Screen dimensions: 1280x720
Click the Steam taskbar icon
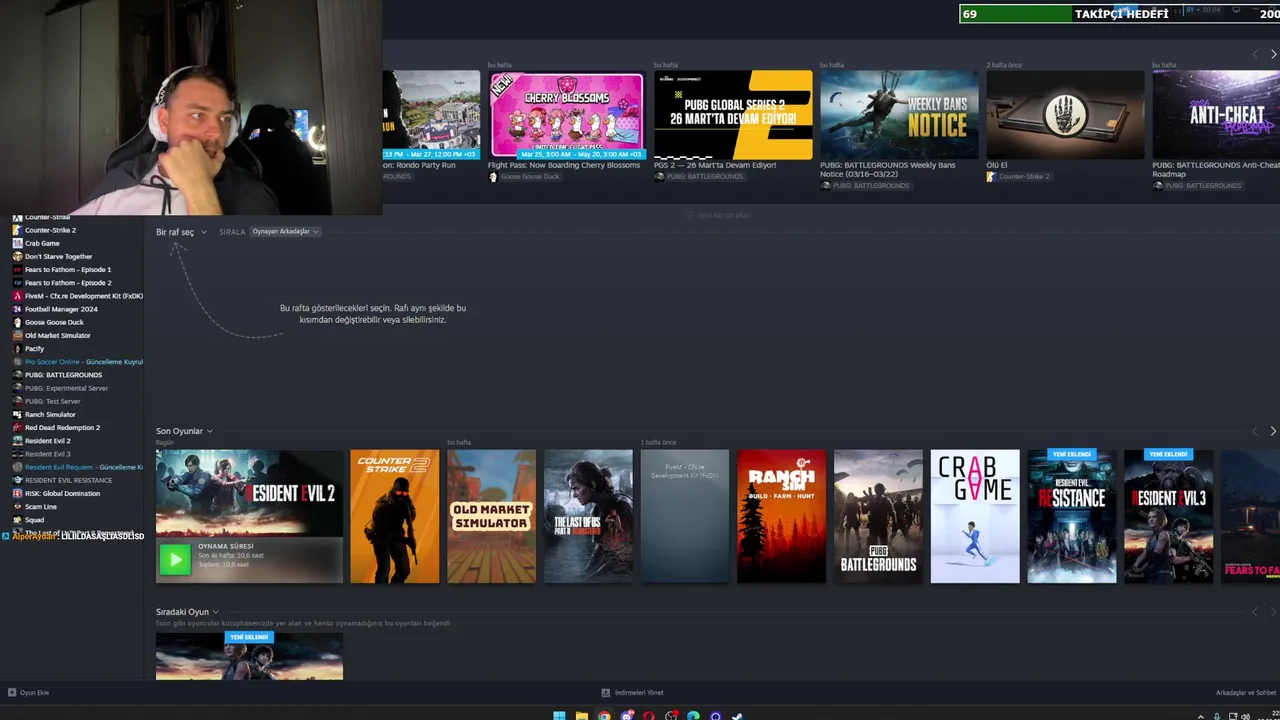(737, 715)
